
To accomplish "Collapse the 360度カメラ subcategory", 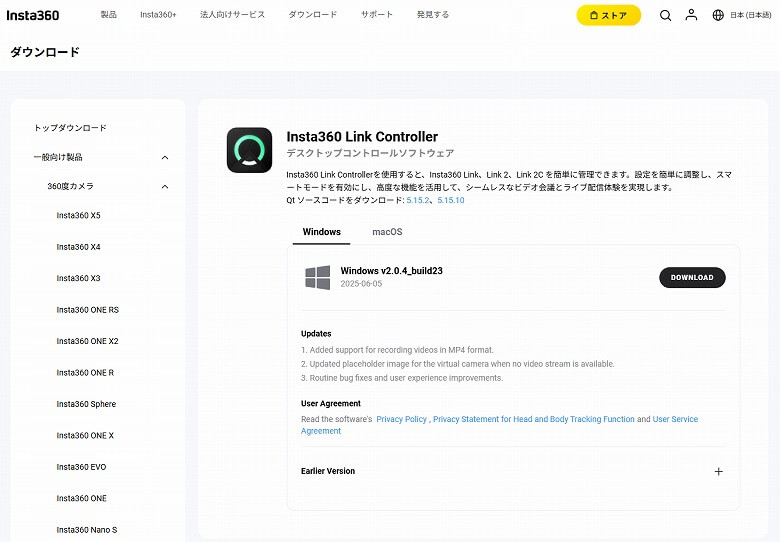I will coord(165,186).
